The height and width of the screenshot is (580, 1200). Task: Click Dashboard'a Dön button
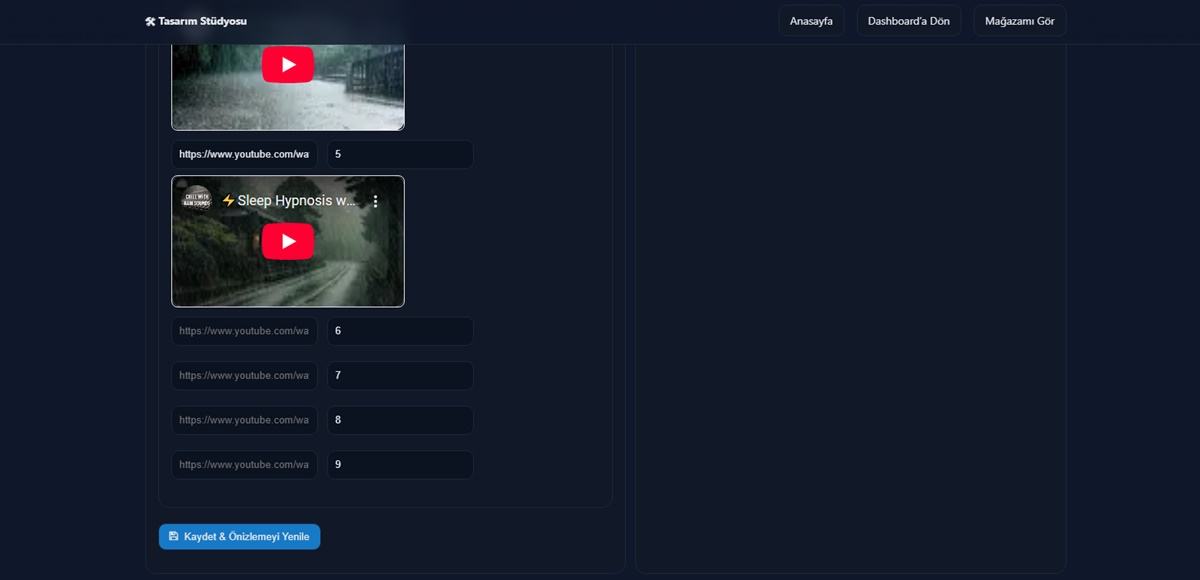[908, 21]
